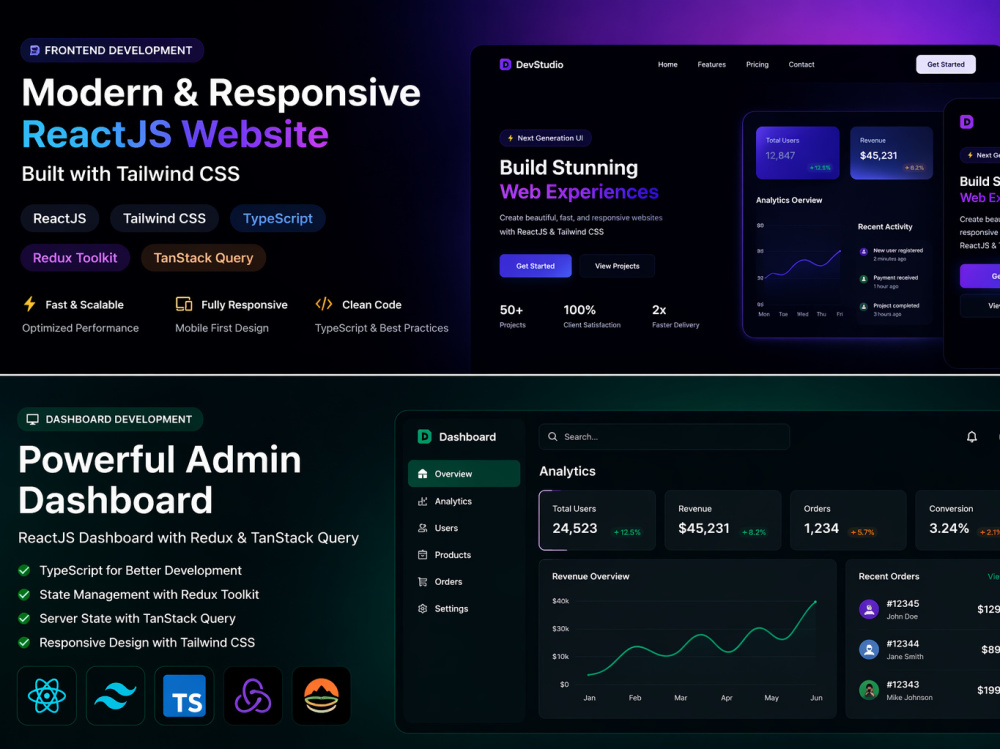Click the Next Generation UI badge

tap(545, 138)
